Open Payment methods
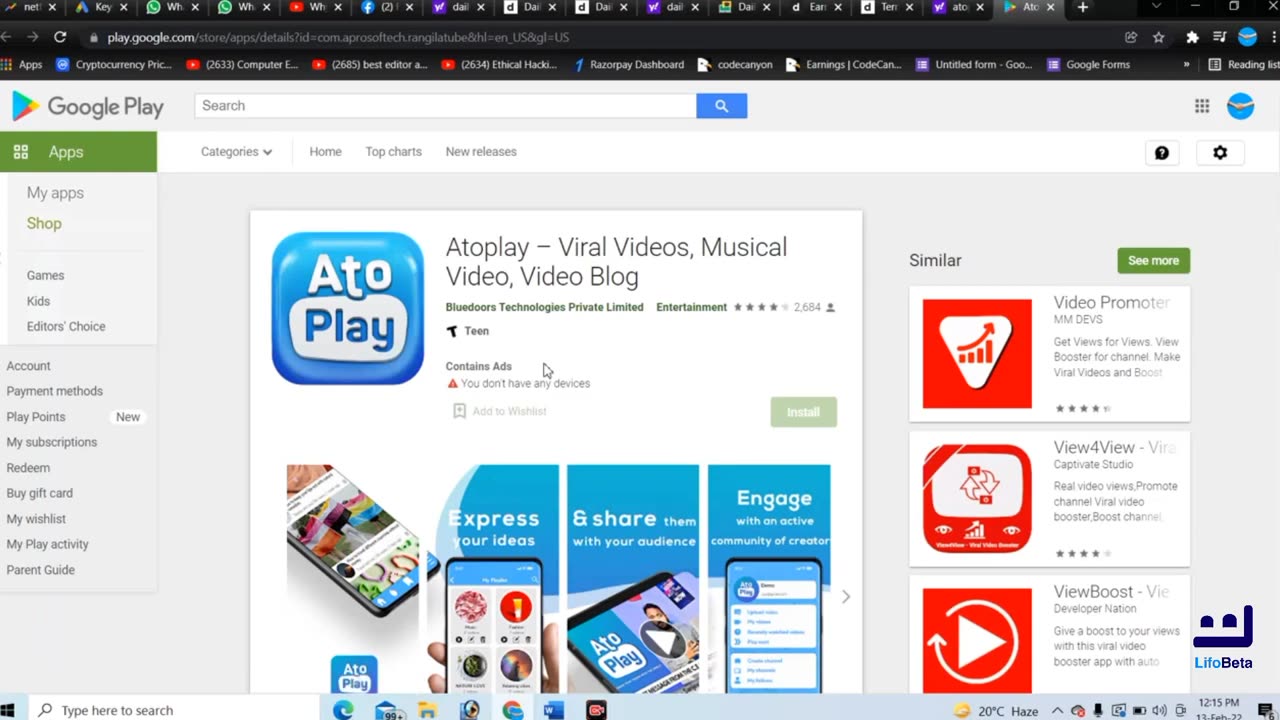The width and height of the screenshot is (1280, 720). tap(55, 391)
